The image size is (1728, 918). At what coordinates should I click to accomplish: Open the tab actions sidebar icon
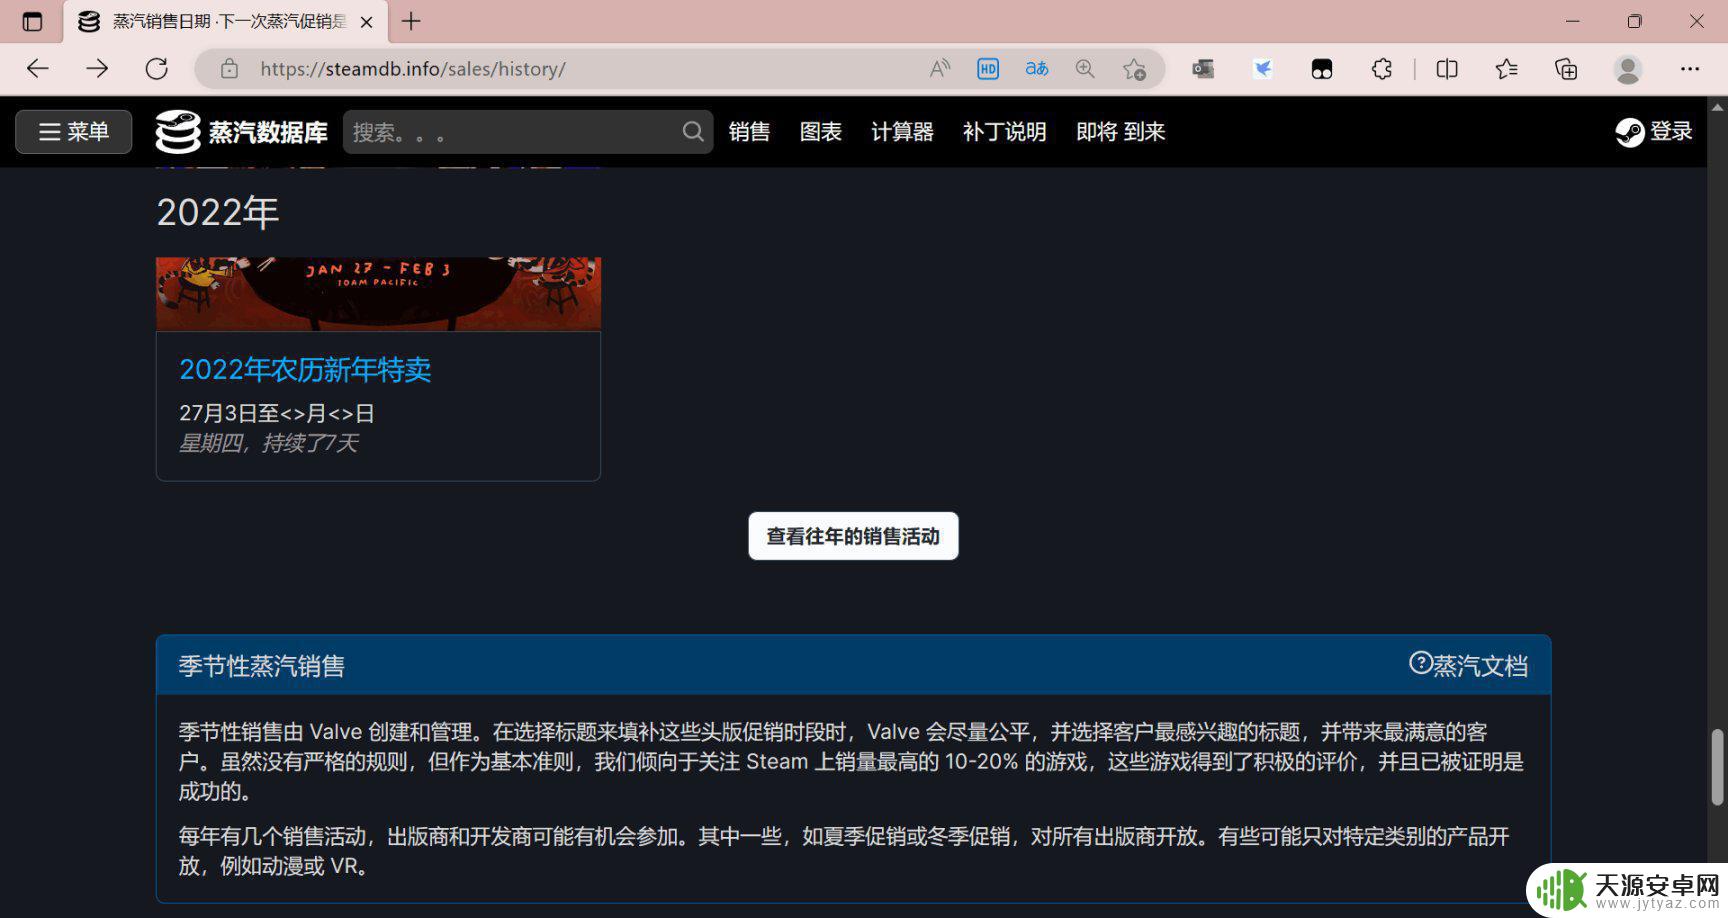tap(32, 21)
